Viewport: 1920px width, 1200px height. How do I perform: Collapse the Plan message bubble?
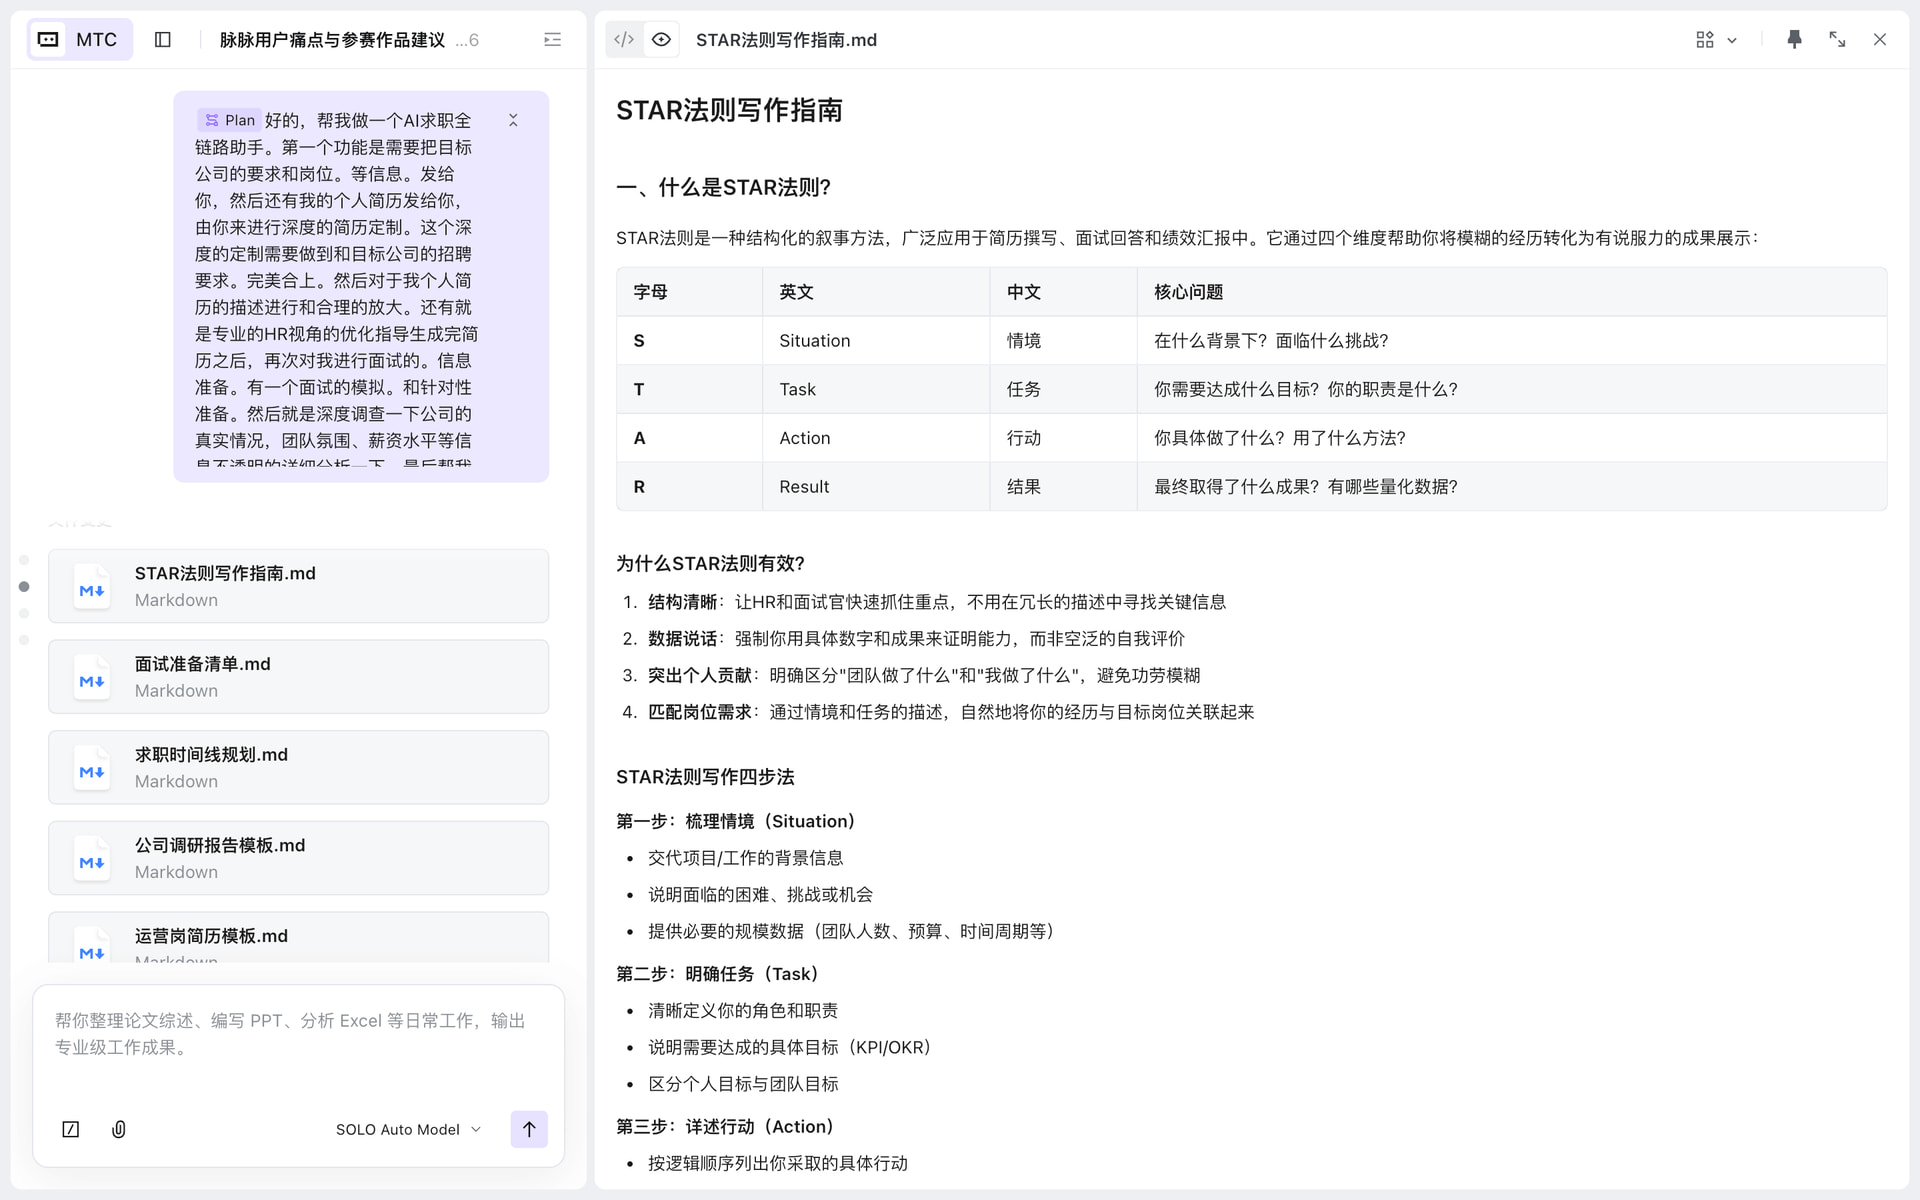tap(513, 120)
